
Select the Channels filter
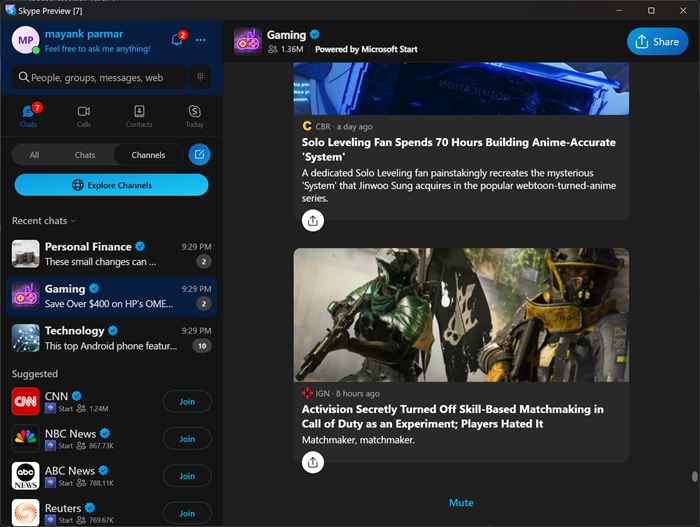(x=148, y=155)
